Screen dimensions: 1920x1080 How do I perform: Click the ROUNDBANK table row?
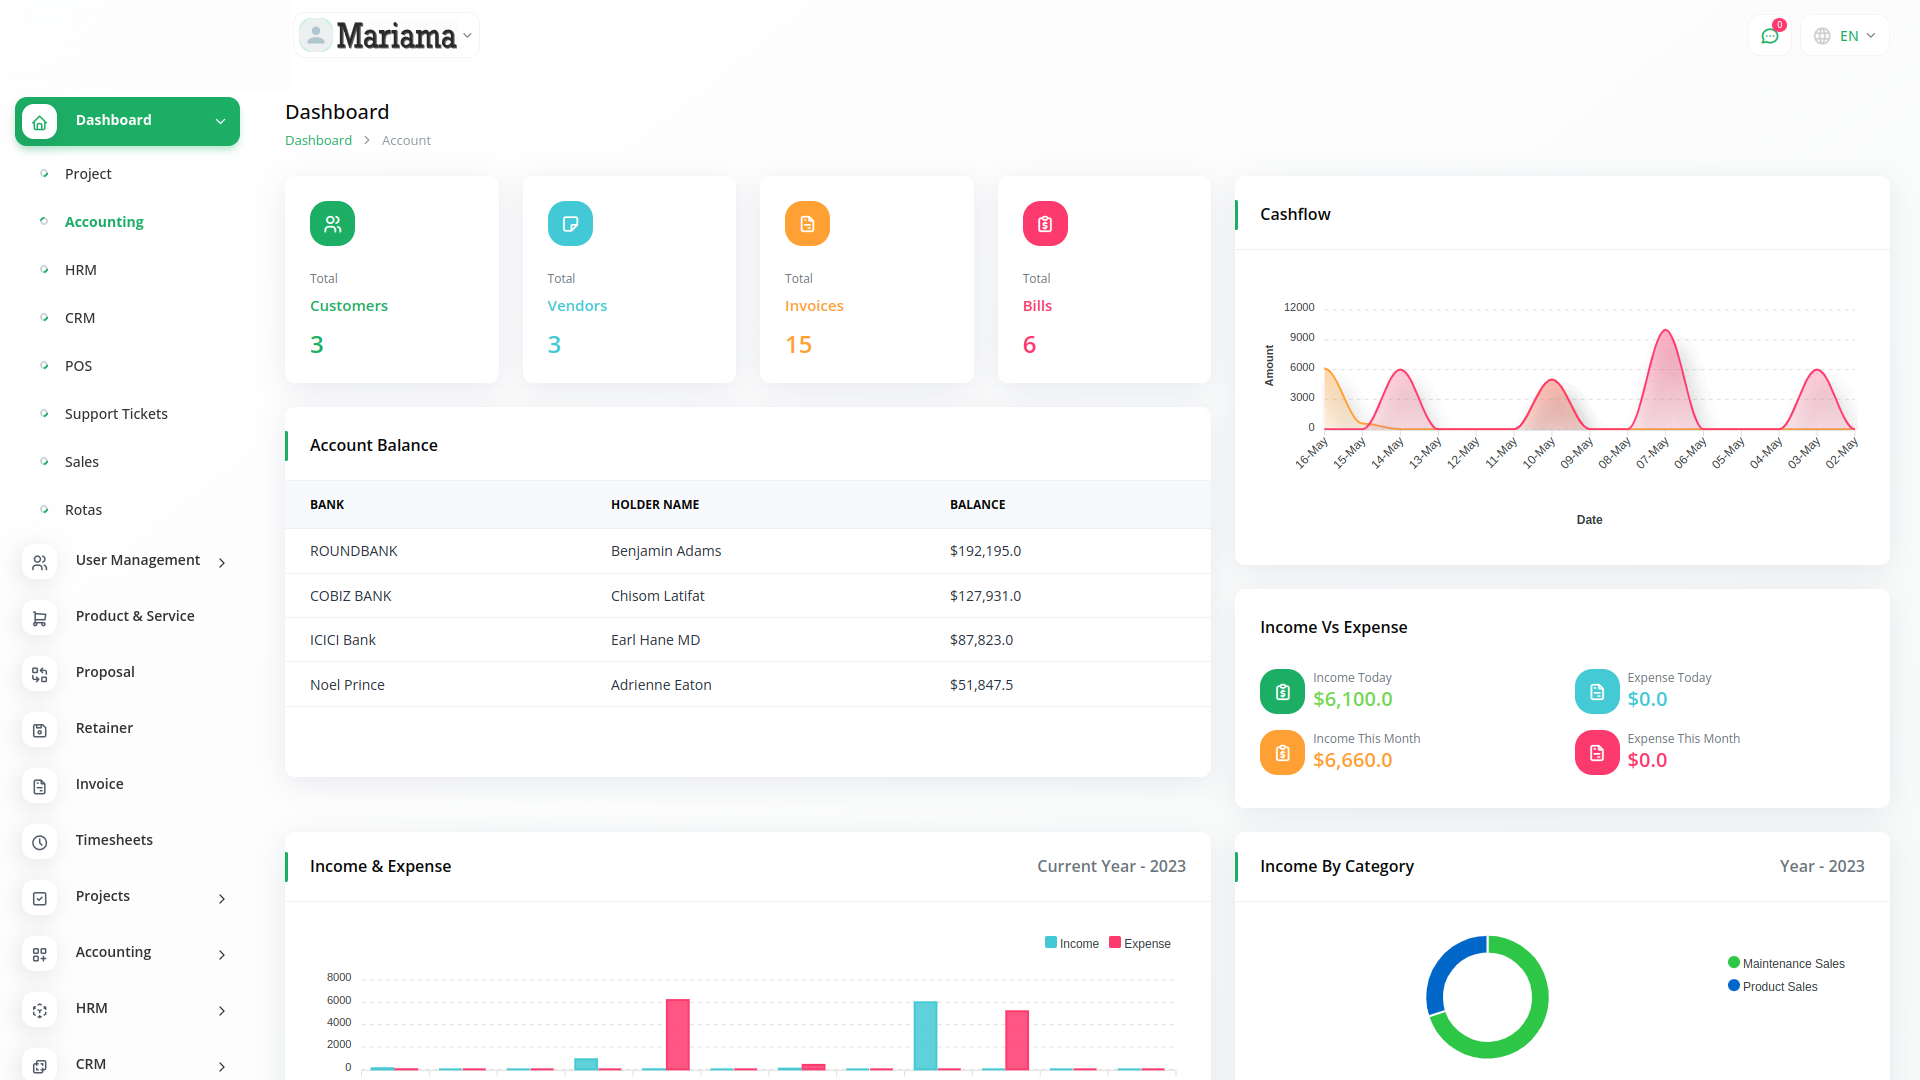[x=748, y=551]
